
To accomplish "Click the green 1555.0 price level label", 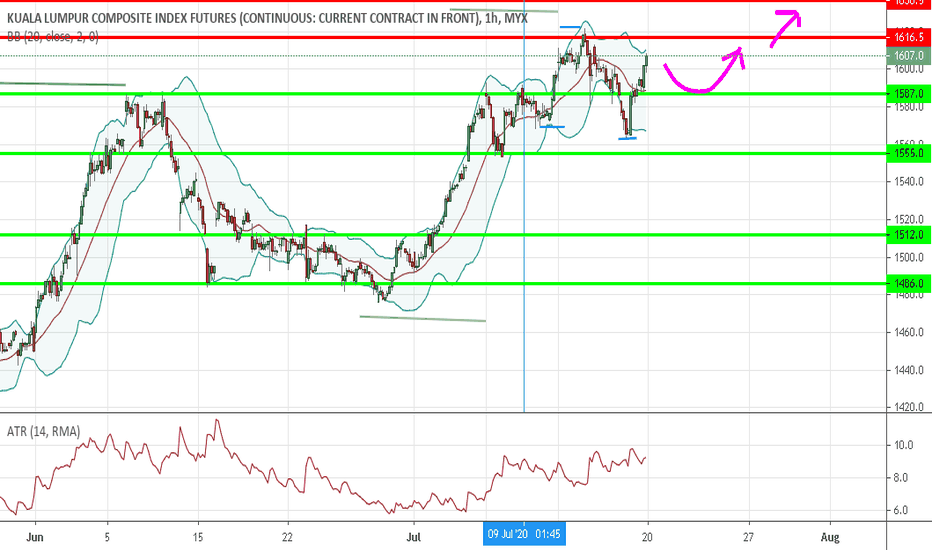I will click(x=909, y=153).
